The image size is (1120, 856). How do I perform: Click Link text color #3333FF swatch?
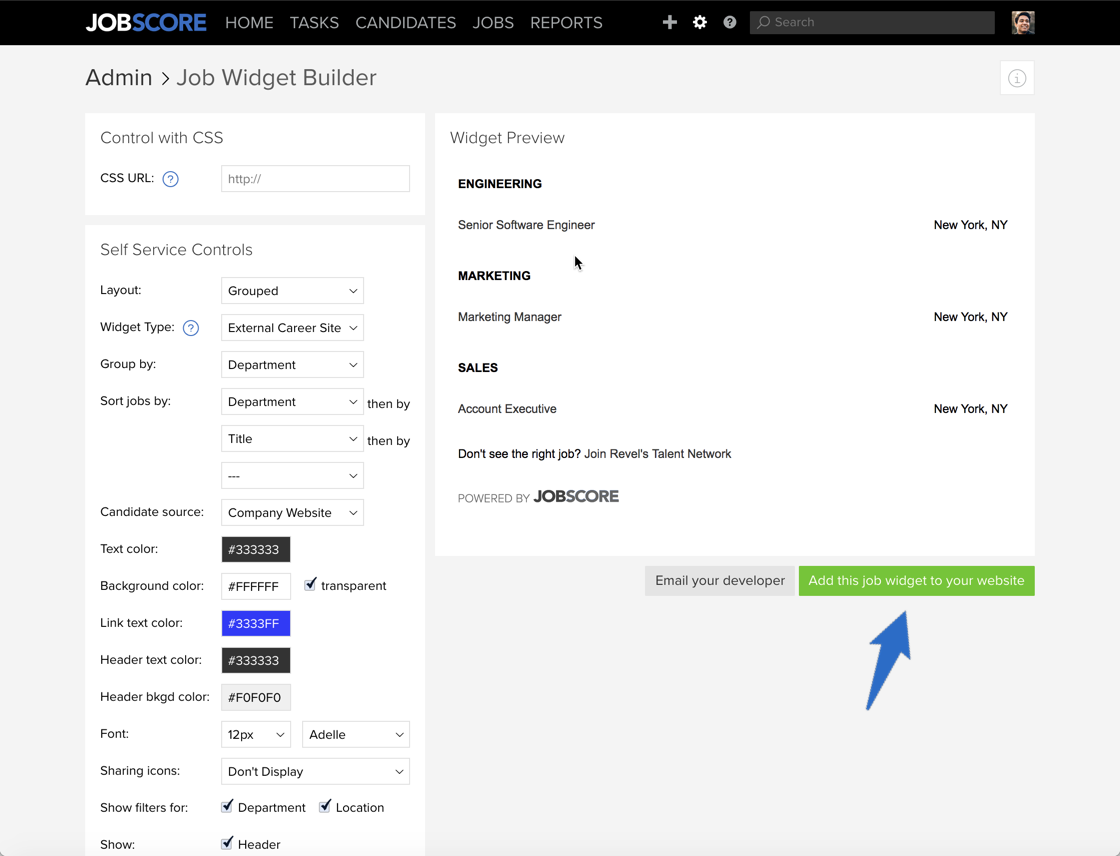pos(256,624)
